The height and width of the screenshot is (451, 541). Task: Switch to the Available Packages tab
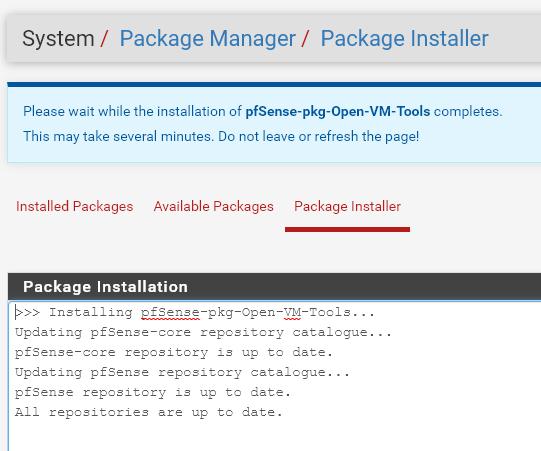214,206
